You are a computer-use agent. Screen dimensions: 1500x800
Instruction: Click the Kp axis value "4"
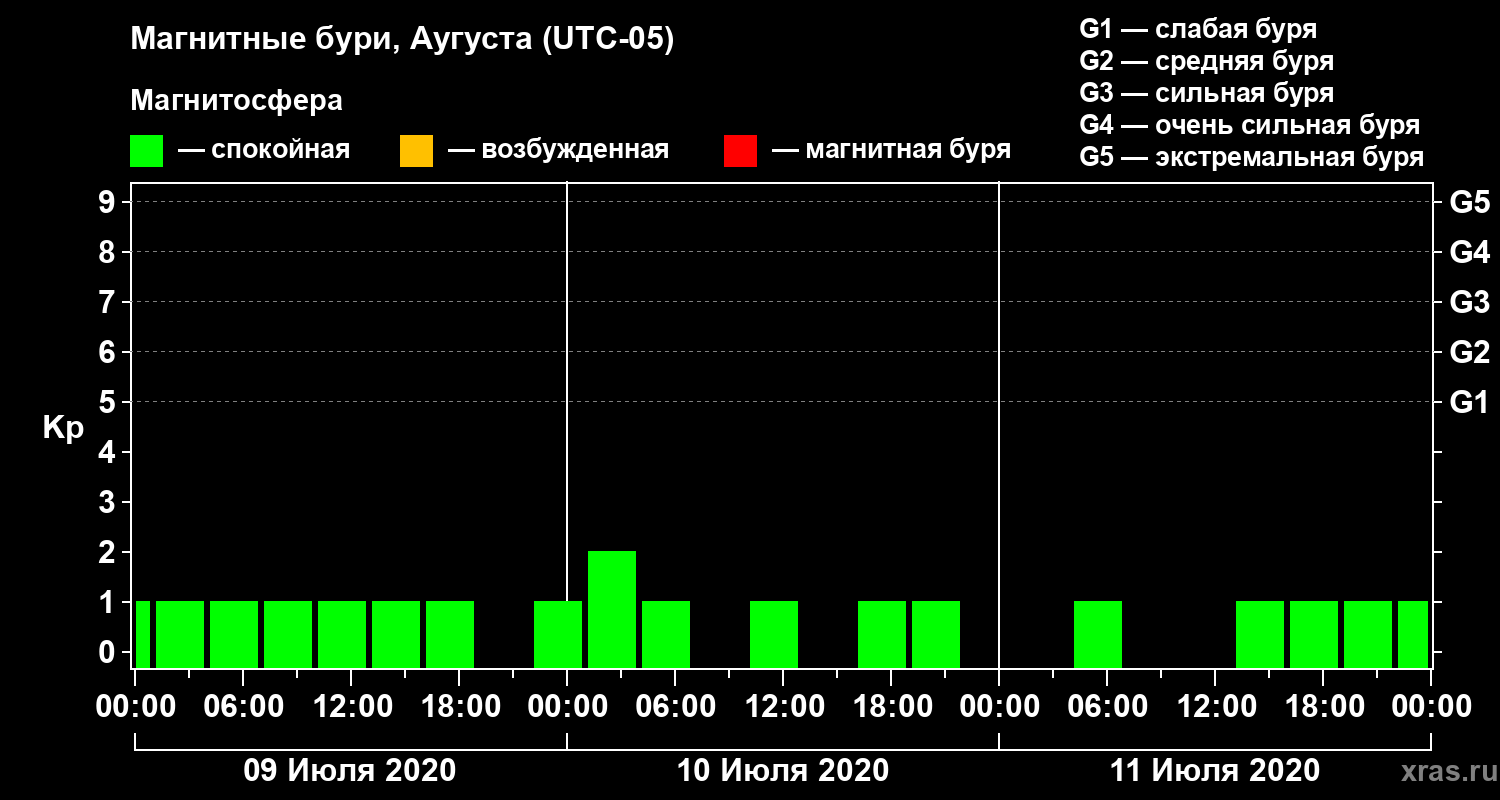[109, 452]
